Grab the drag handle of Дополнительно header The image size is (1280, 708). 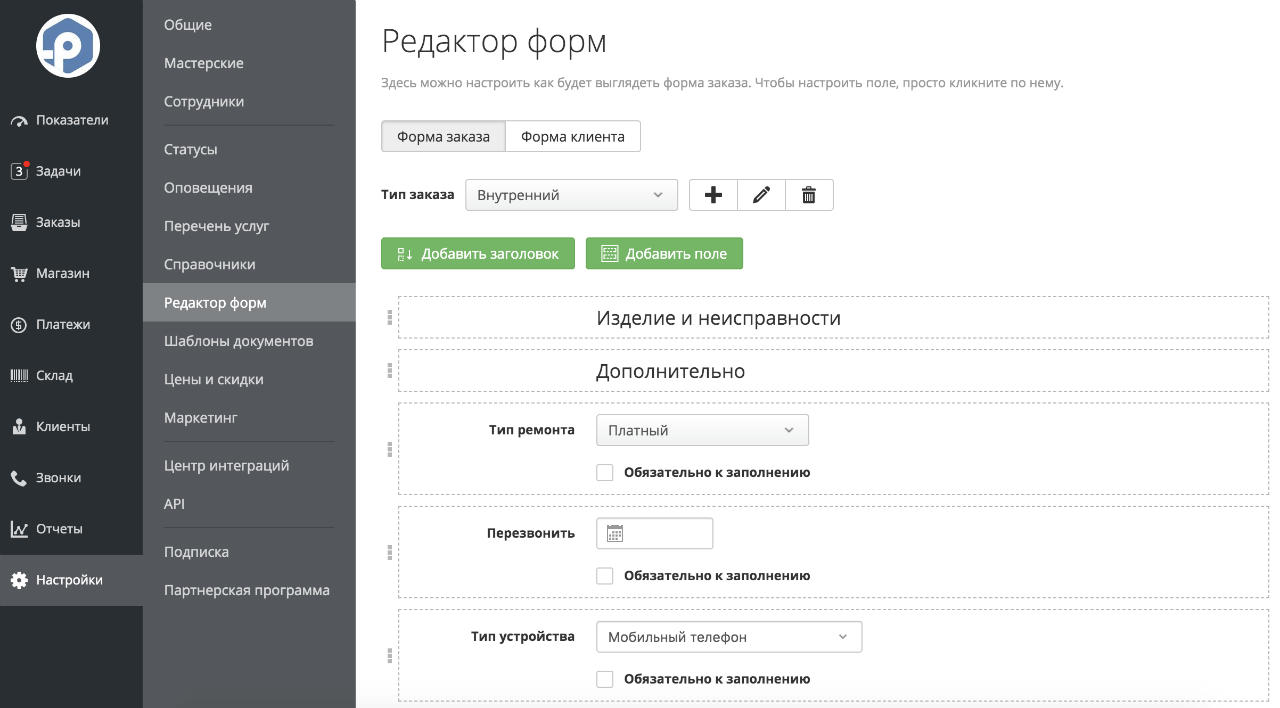tap(390, 370)
